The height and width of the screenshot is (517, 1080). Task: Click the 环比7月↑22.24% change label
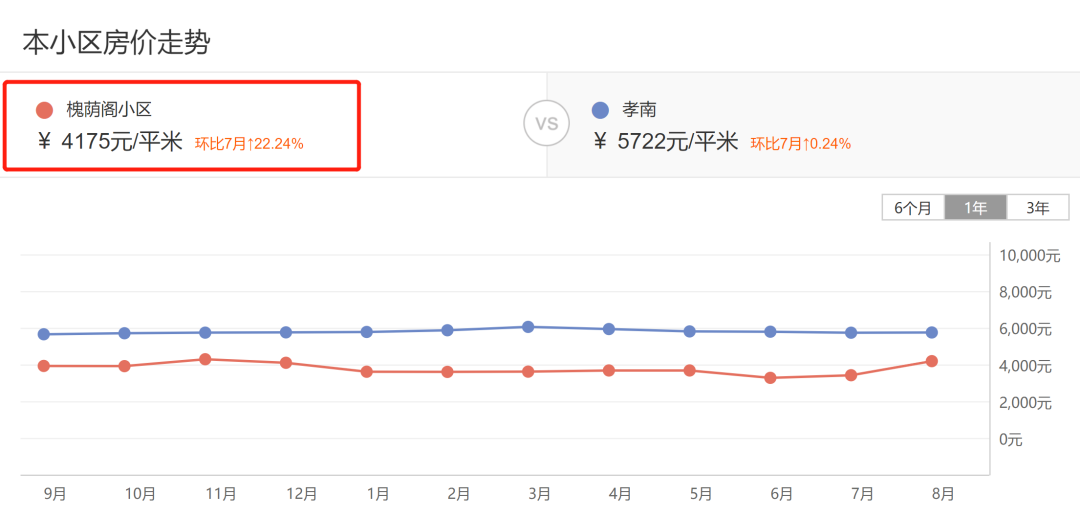pos(249,143)
